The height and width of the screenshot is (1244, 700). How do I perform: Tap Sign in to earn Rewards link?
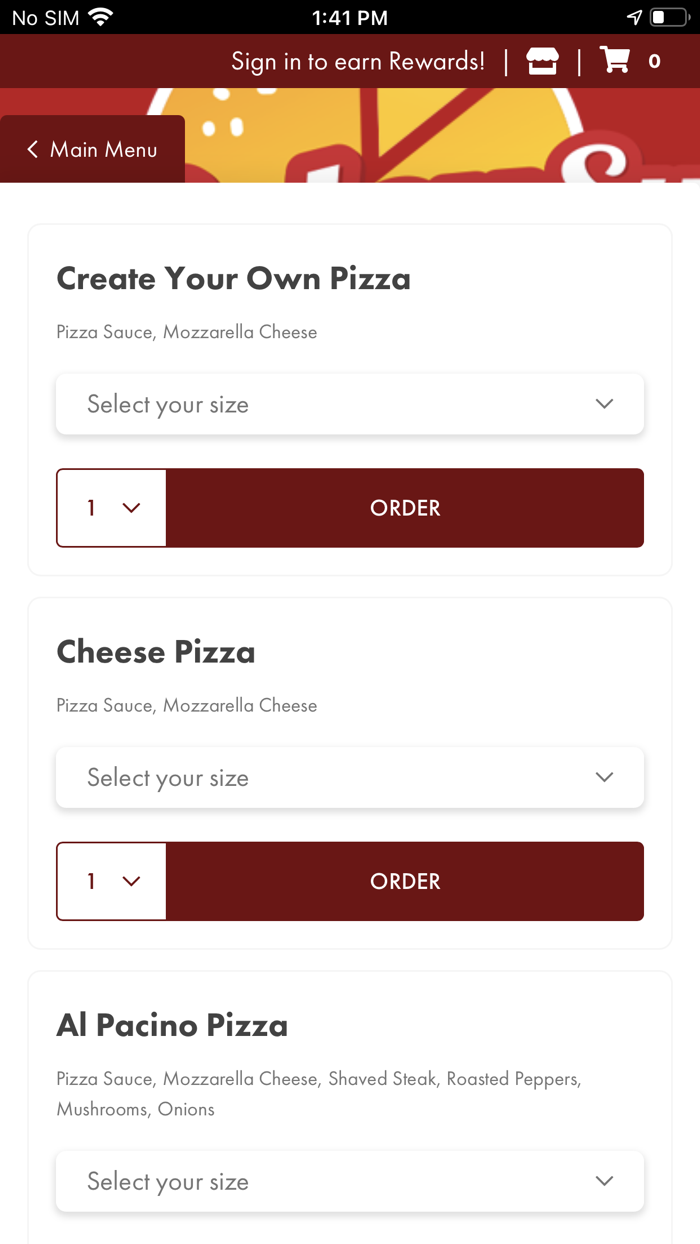[358, 61]
